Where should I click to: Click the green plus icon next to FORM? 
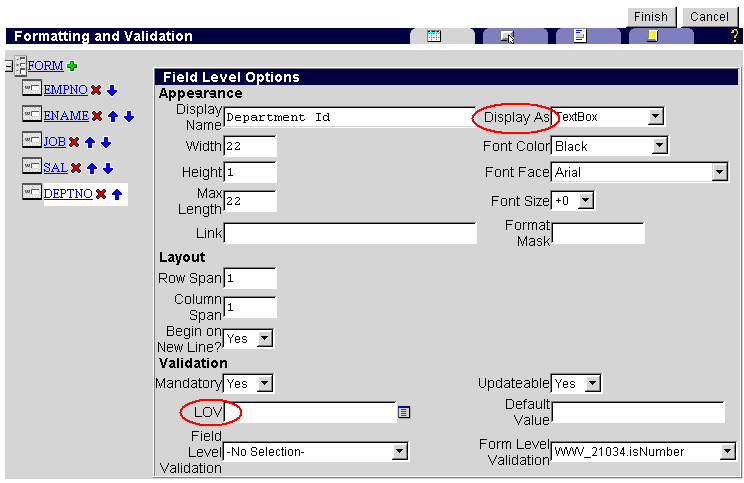[x=72, y=66]
